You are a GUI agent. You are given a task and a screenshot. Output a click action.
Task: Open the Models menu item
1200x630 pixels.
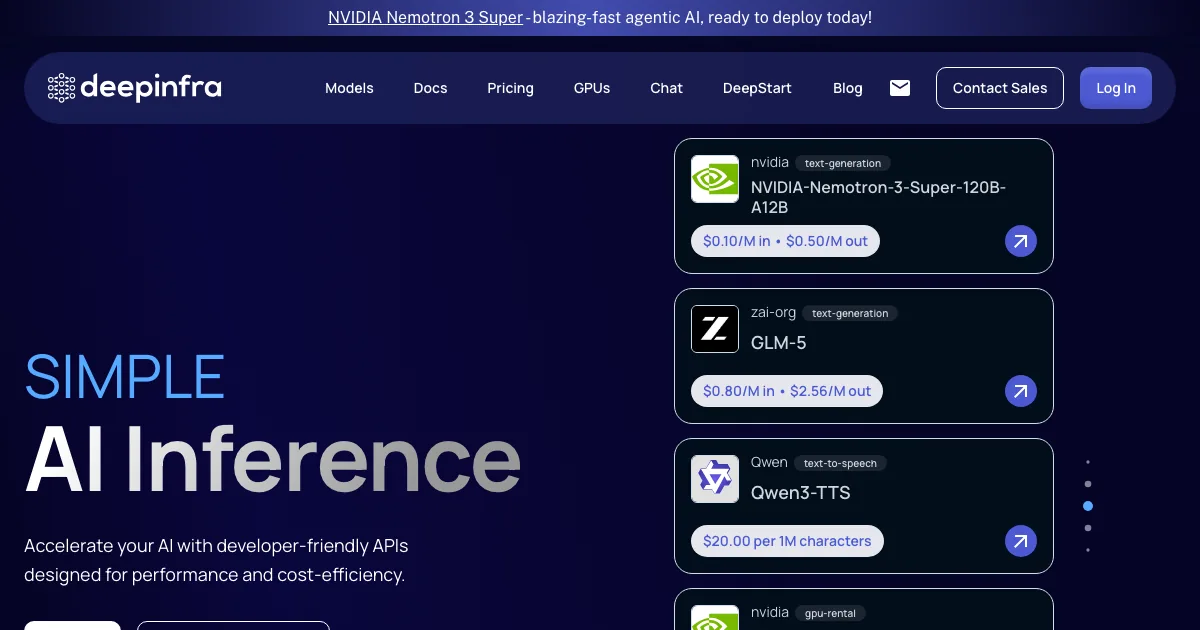(x=349, y=88)
